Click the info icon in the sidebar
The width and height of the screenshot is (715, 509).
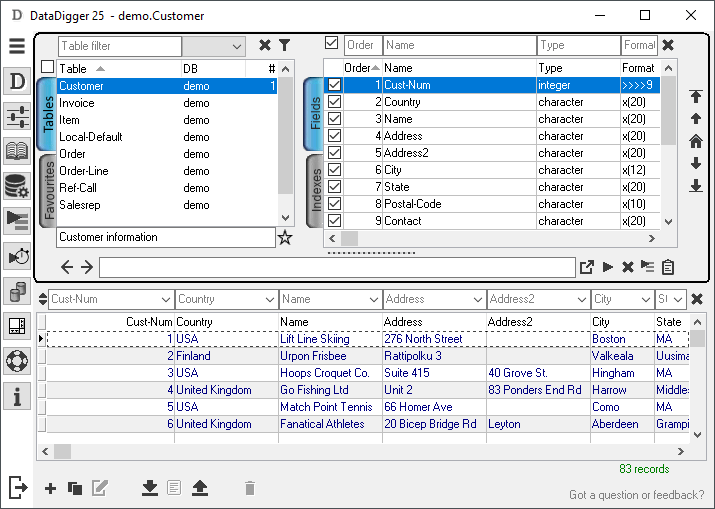[16, 396]
